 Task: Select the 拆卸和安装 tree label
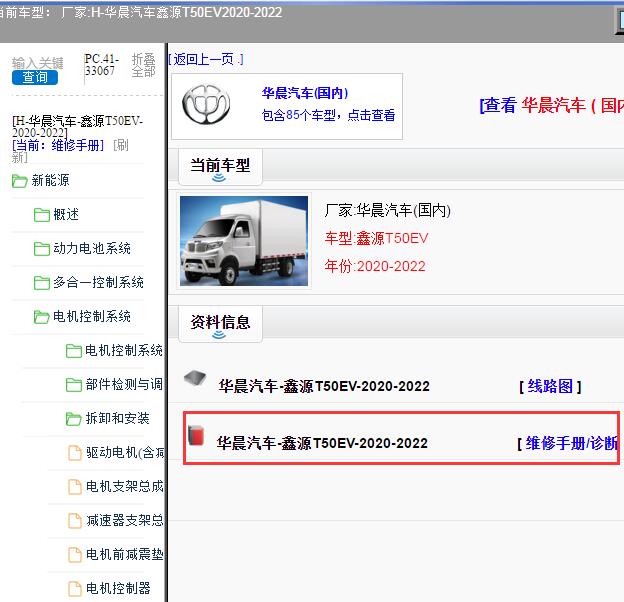tap(117, 419)
